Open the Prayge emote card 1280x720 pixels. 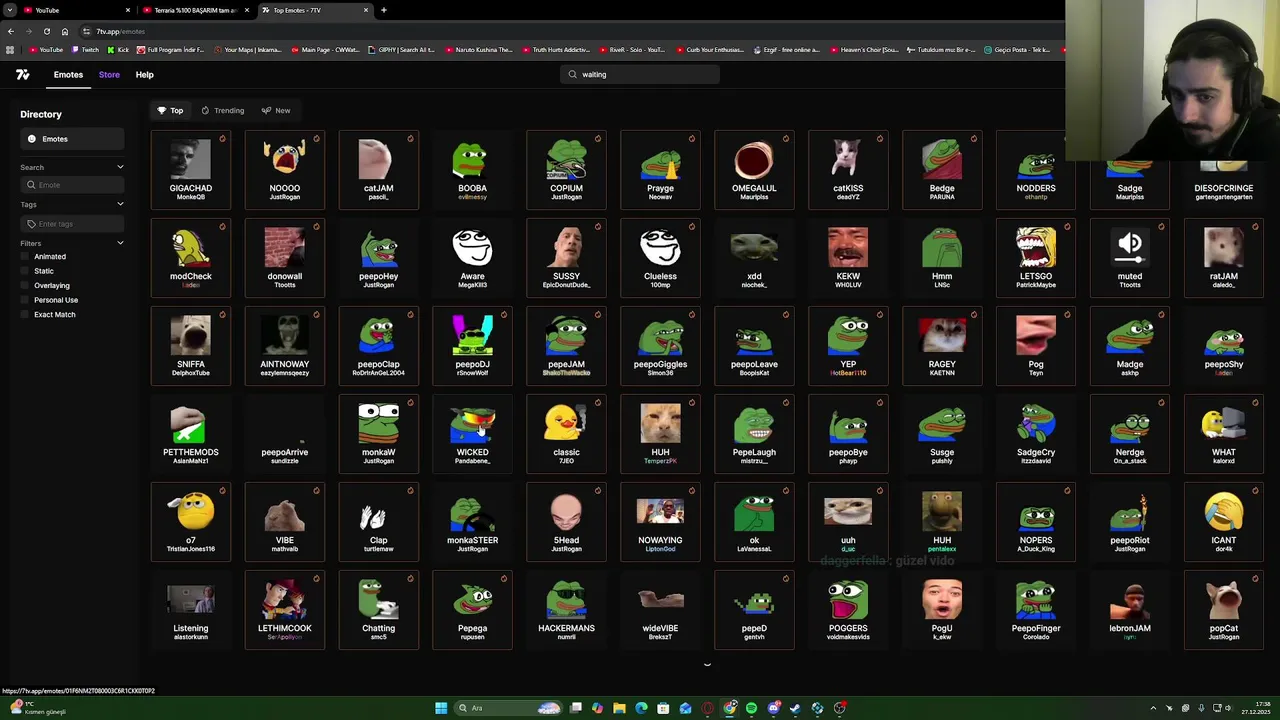660,170
